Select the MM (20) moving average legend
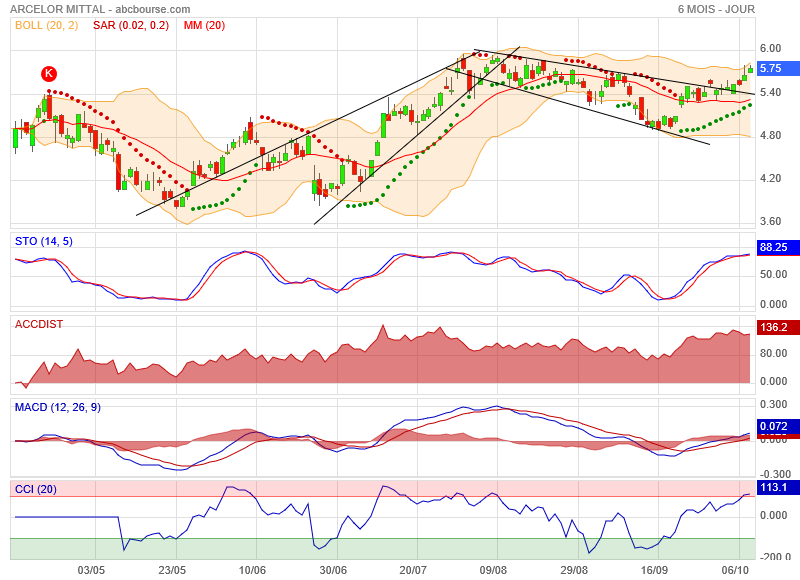The height and width of the screenshot is (580, 800). pyautogui.click(x=204, y=25)
